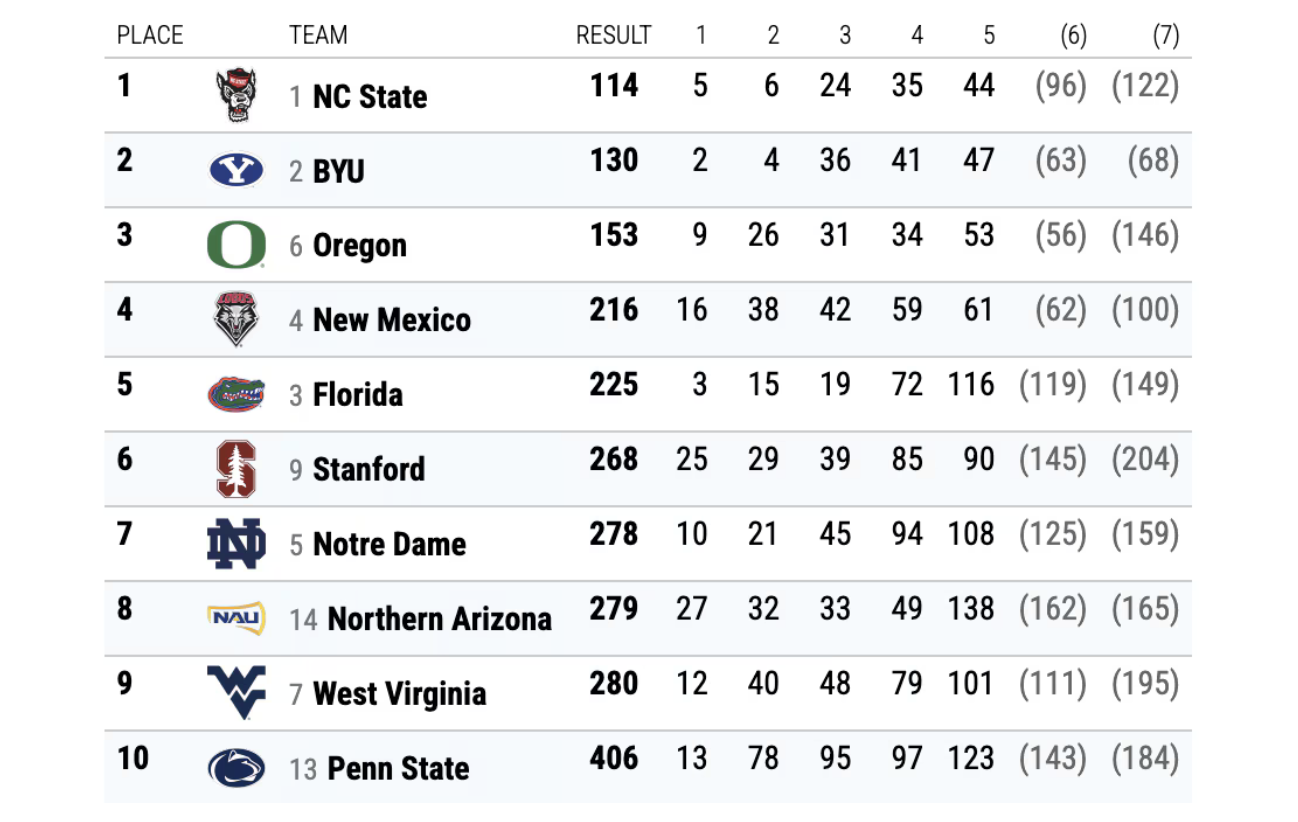Screen dimensions: 1298x822
Task: Click Penn State's total score 406
Action: point(614,758)
